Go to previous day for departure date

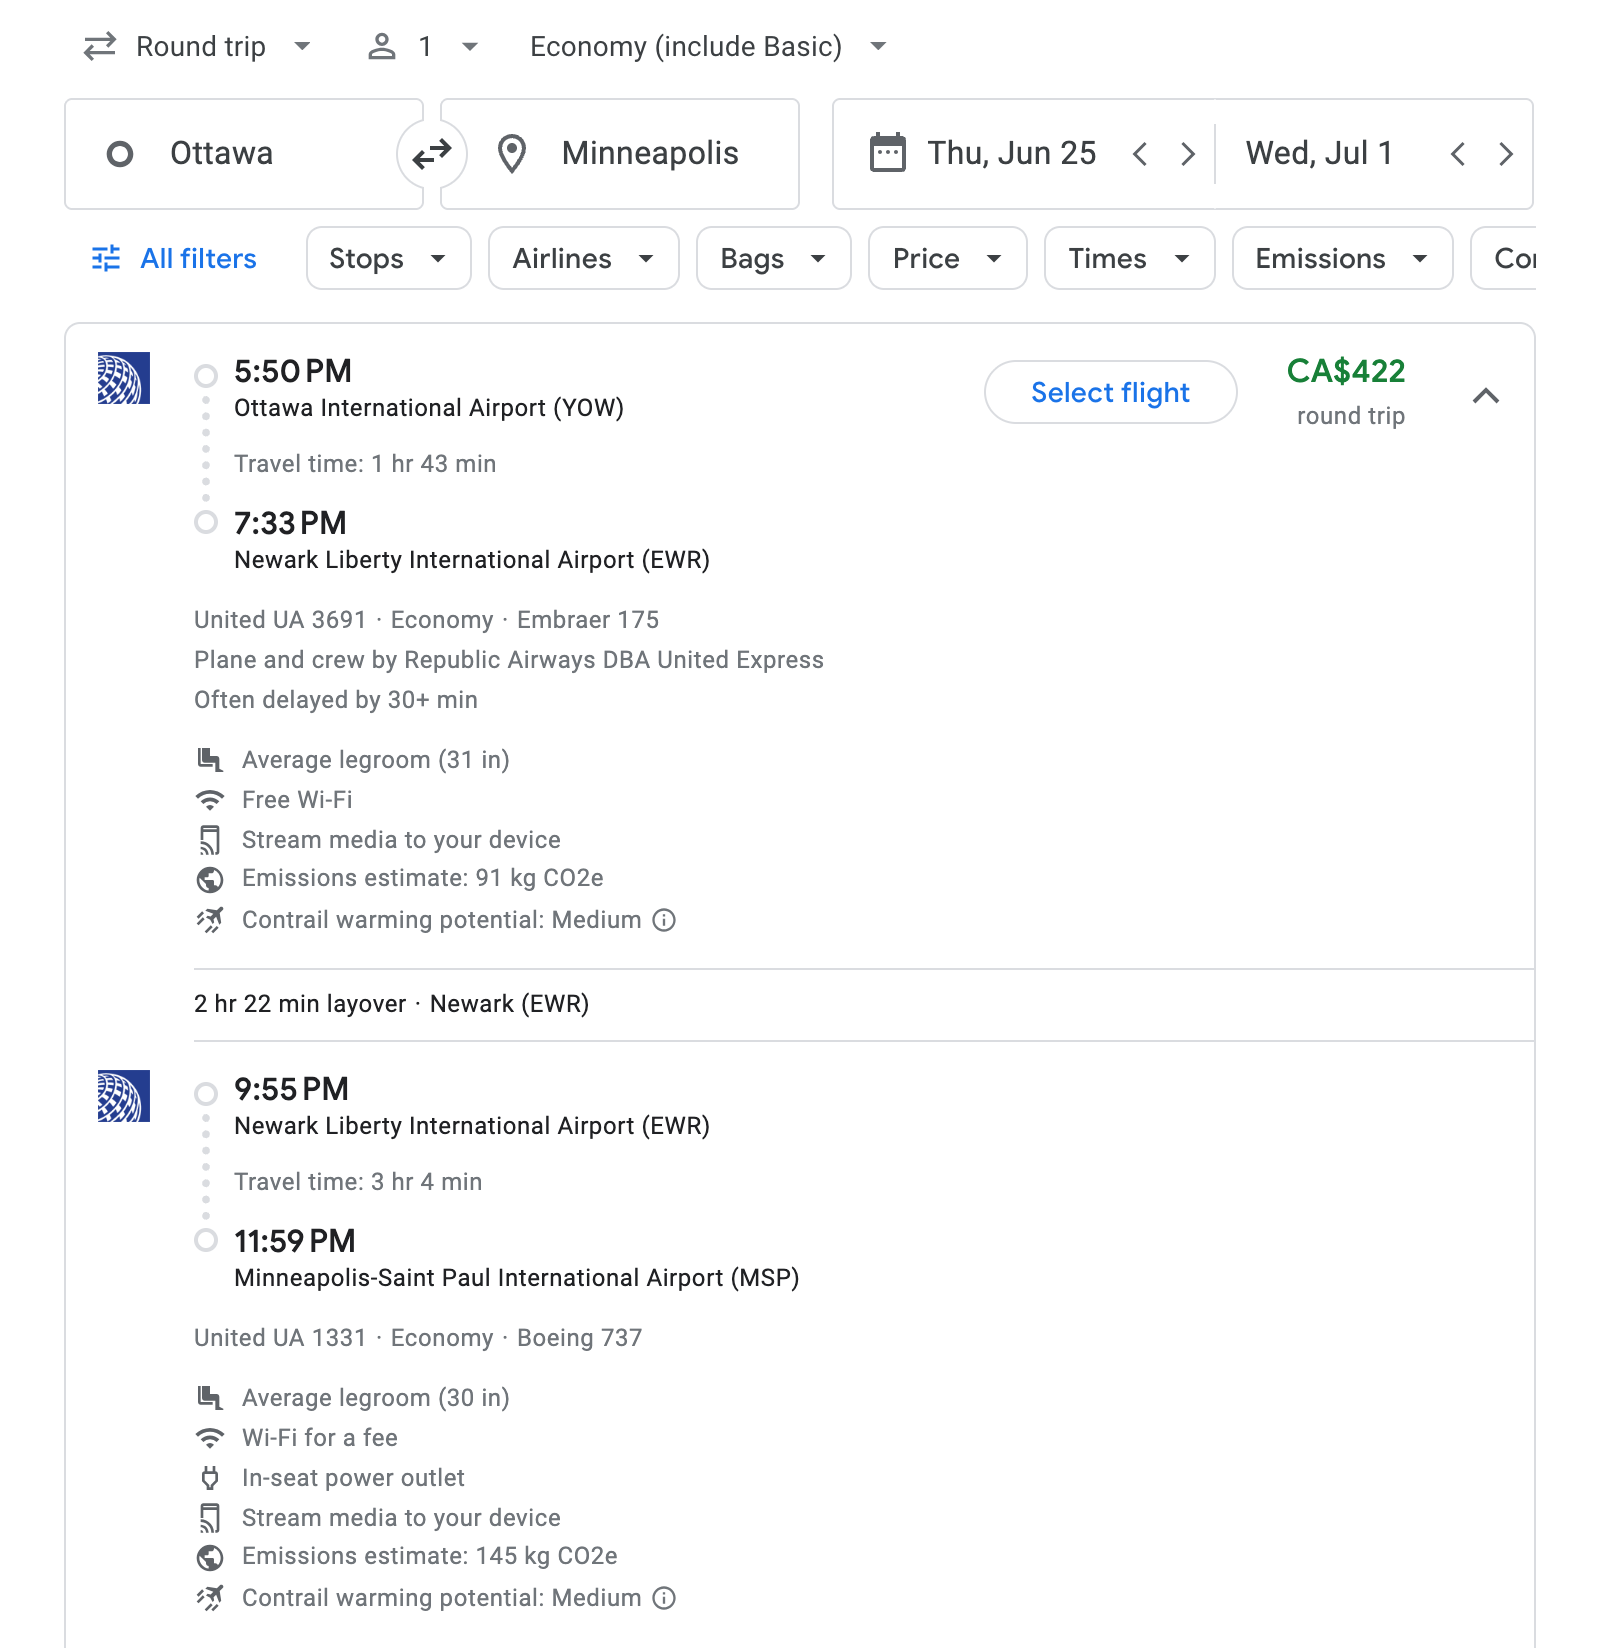(x=1140, y=154)
